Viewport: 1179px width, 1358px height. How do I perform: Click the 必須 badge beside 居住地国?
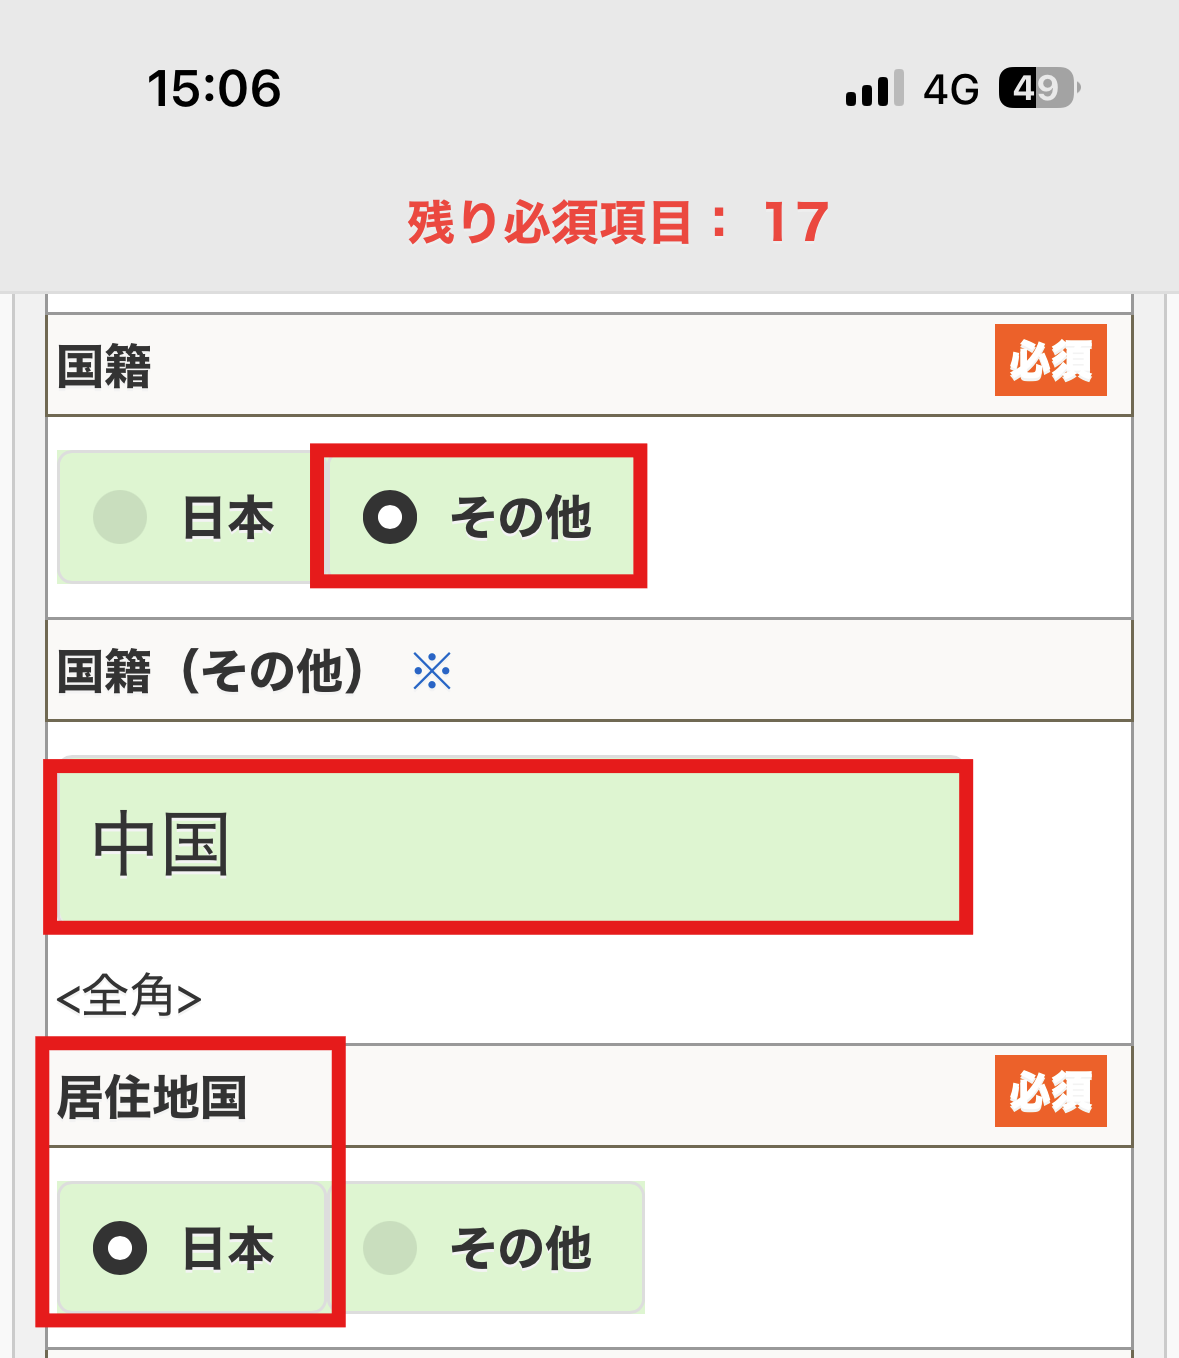pyautogui.click(x=1050, y=1093)
